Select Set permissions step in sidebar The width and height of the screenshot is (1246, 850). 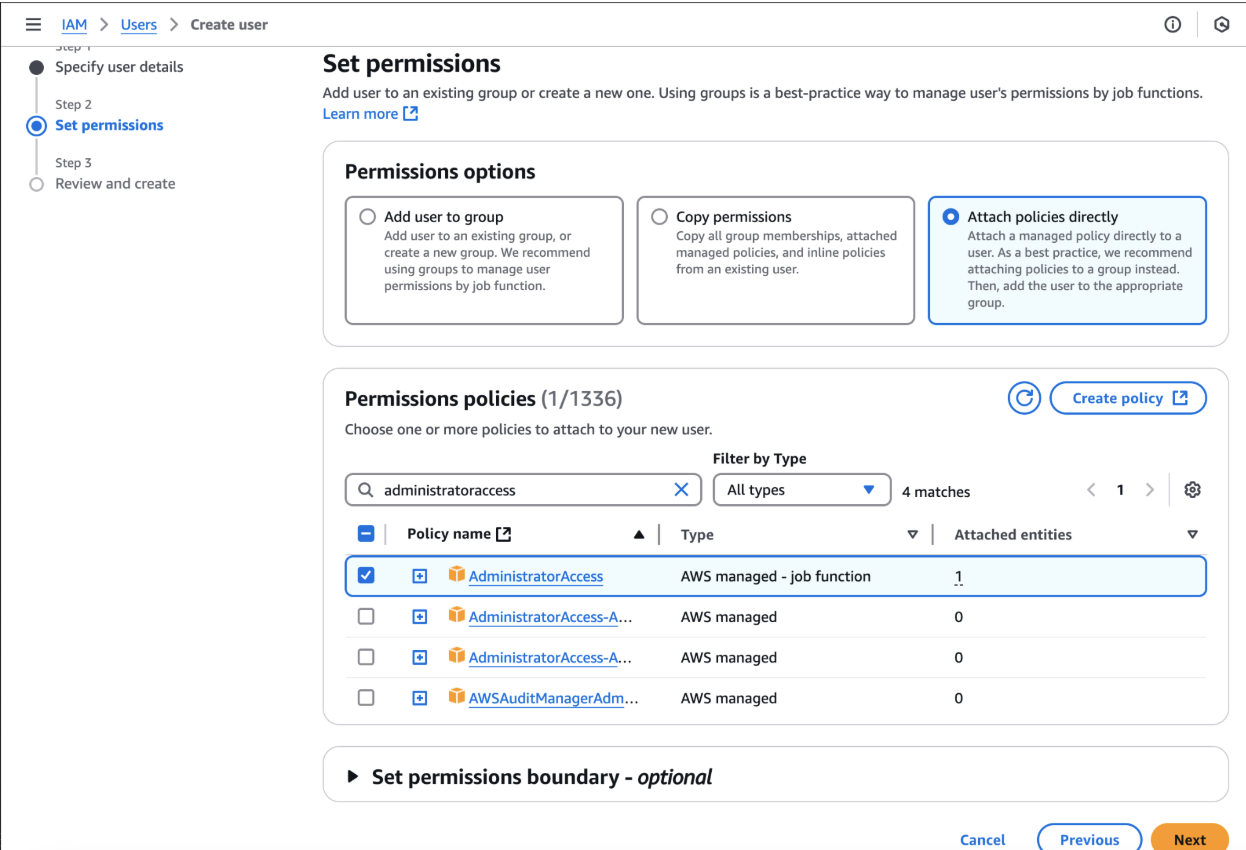(x=109, y=125)
